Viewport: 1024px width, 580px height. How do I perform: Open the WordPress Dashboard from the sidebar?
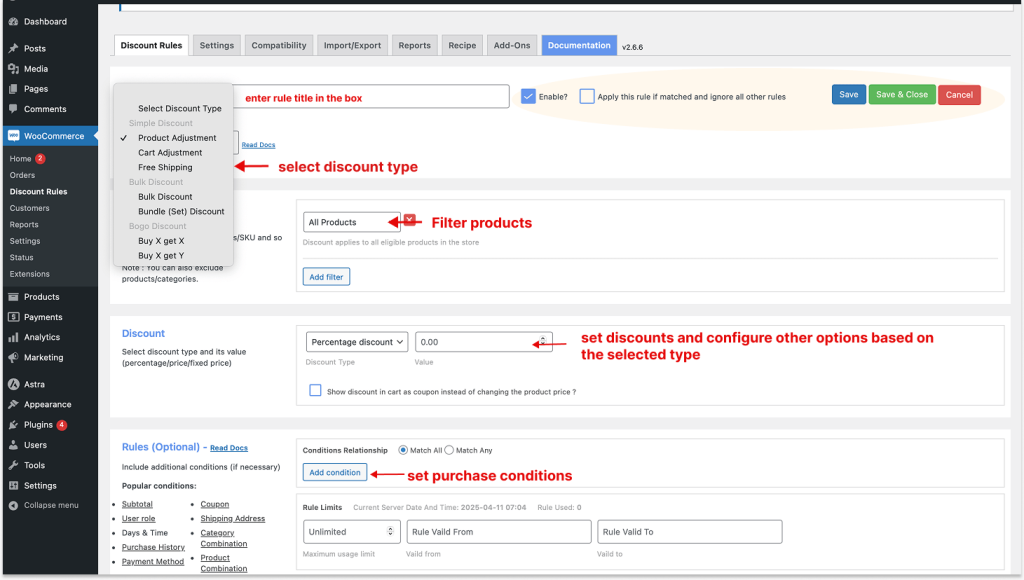tap(45, 20)
